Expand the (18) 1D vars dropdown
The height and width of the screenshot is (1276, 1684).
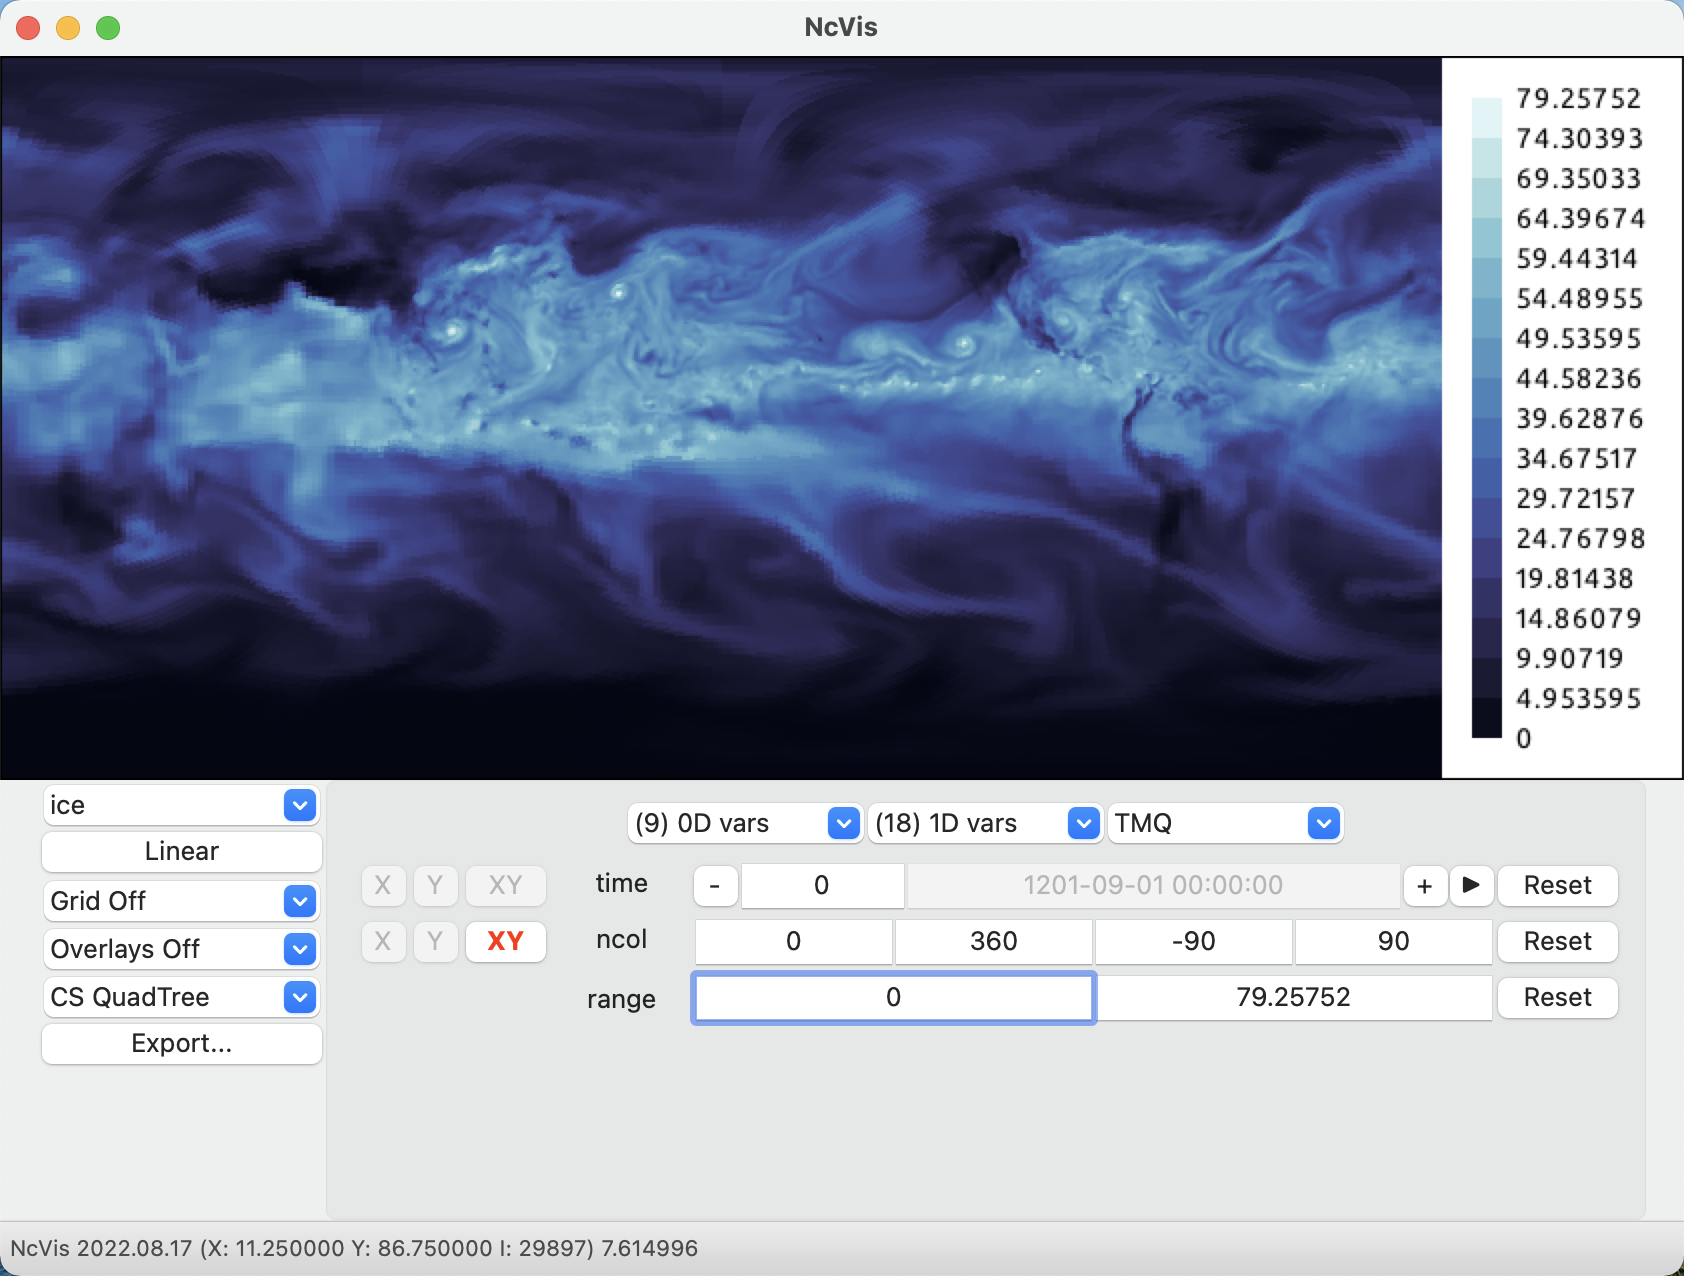coord(985,823)
